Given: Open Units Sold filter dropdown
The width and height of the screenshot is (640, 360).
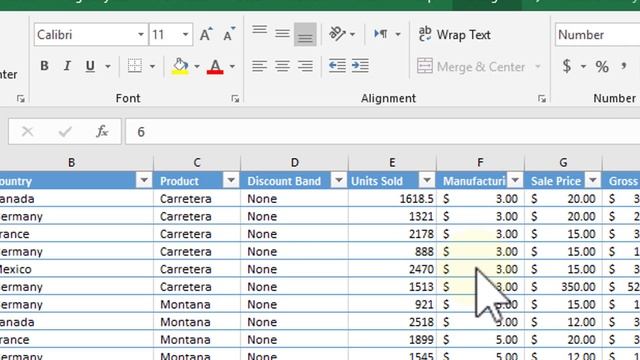Looking at the screenshot, I should point(427,180).
